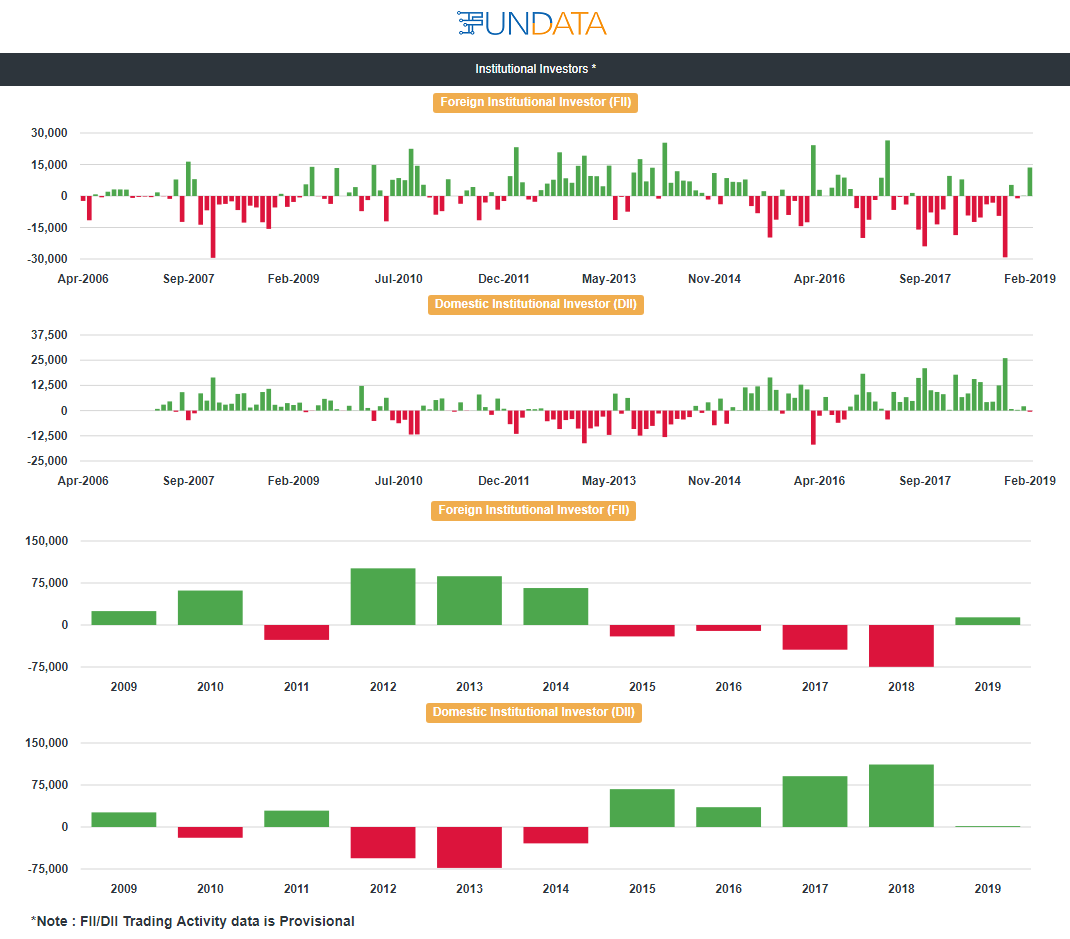The width and height of the screenshot is (1070, 939).
Task: Click 2013 green bar in yearly FII chart
Action: coord(469,601)
